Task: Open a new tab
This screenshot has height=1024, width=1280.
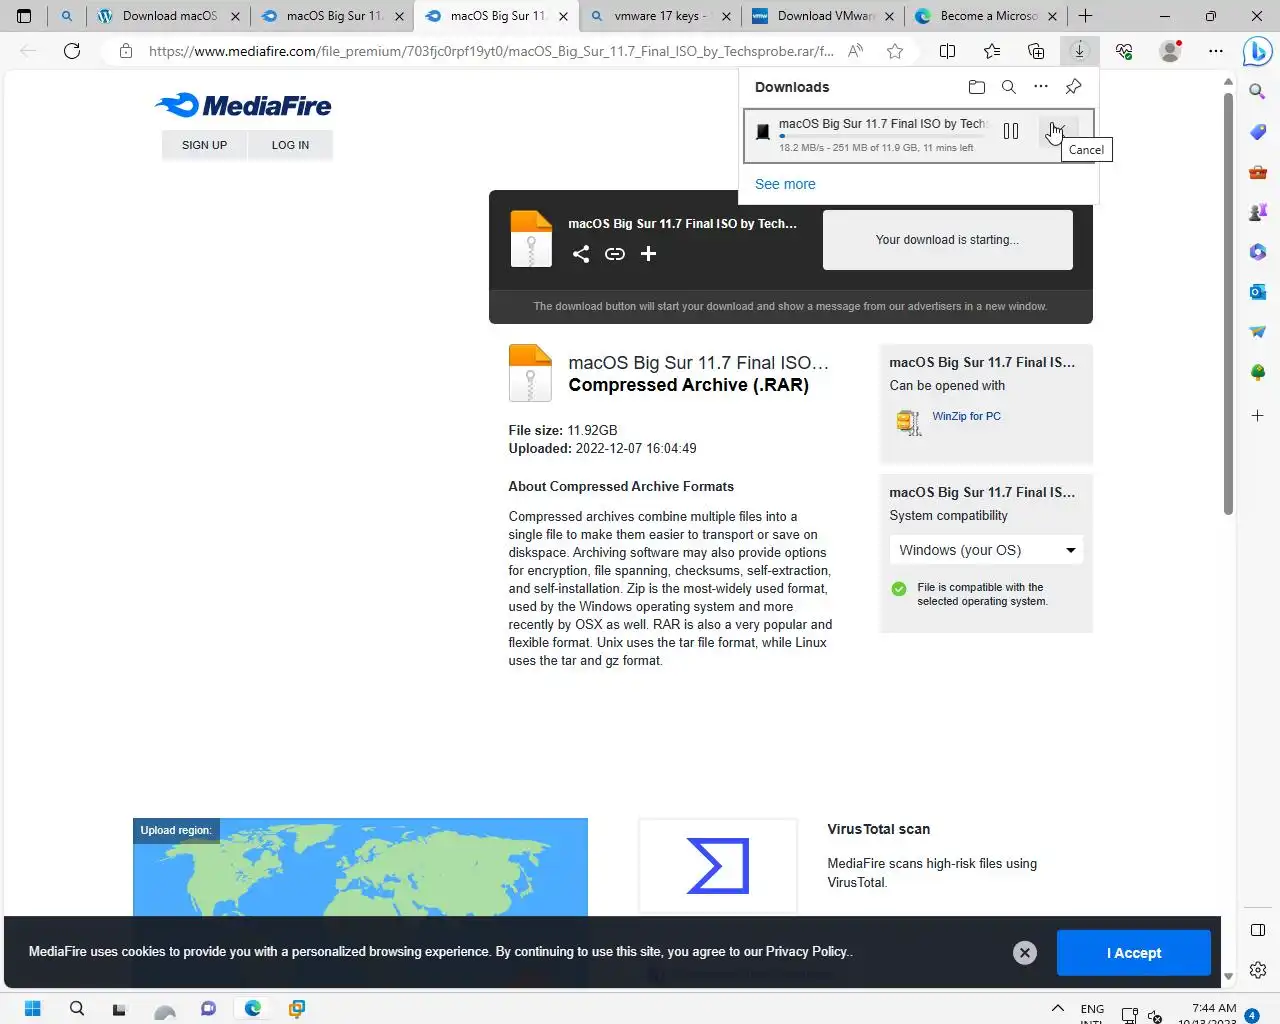Action: [x=1085, y=16]
